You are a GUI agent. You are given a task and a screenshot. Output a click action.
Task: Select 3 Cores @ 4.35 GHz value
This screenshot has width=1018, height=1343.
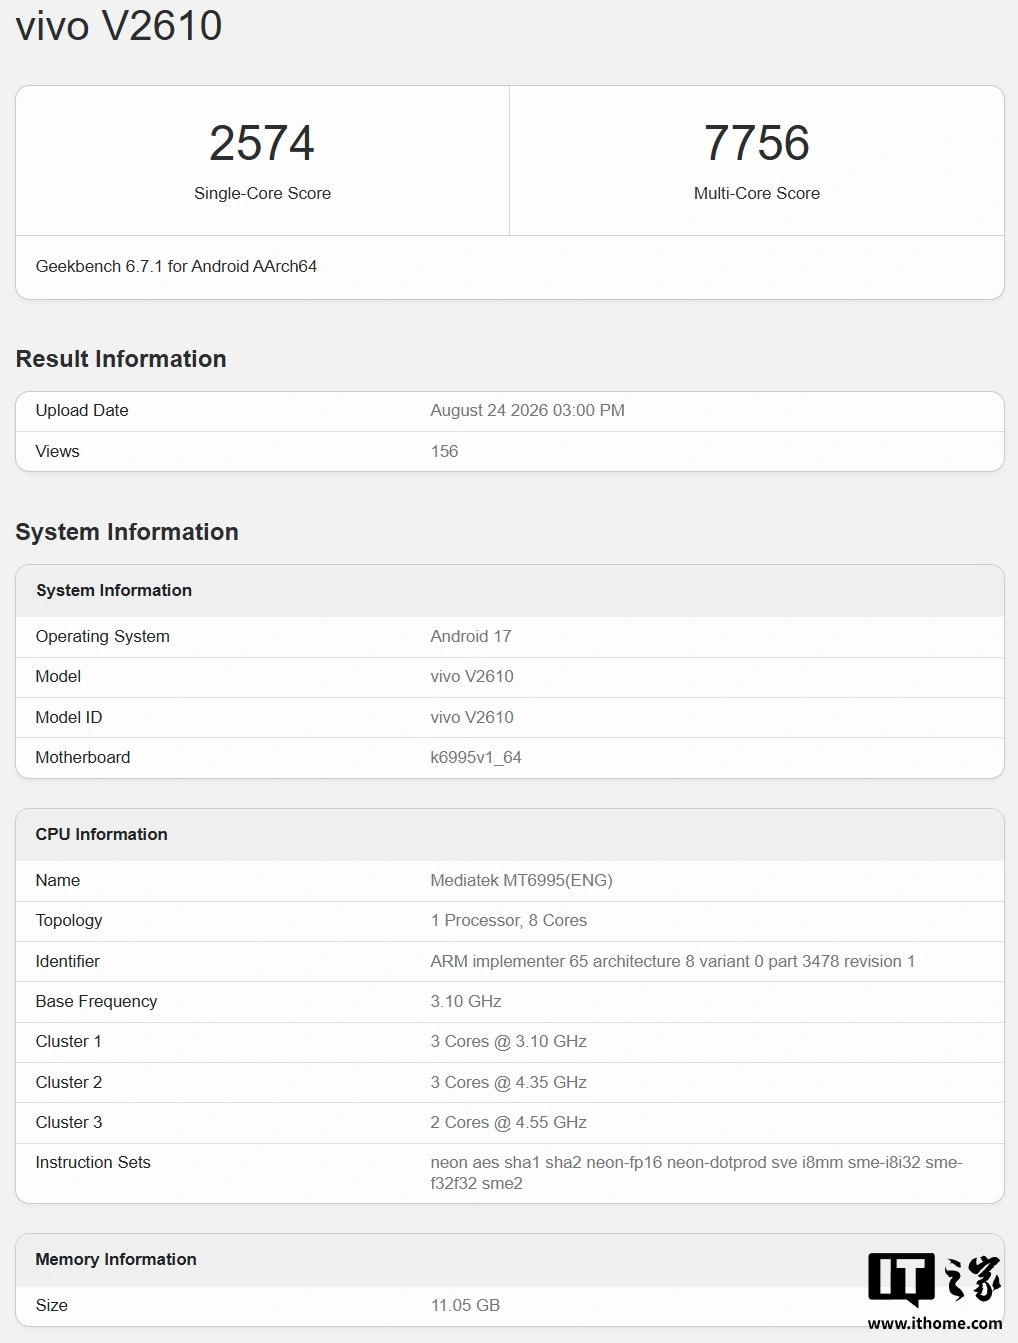[x=509, y=1082]
